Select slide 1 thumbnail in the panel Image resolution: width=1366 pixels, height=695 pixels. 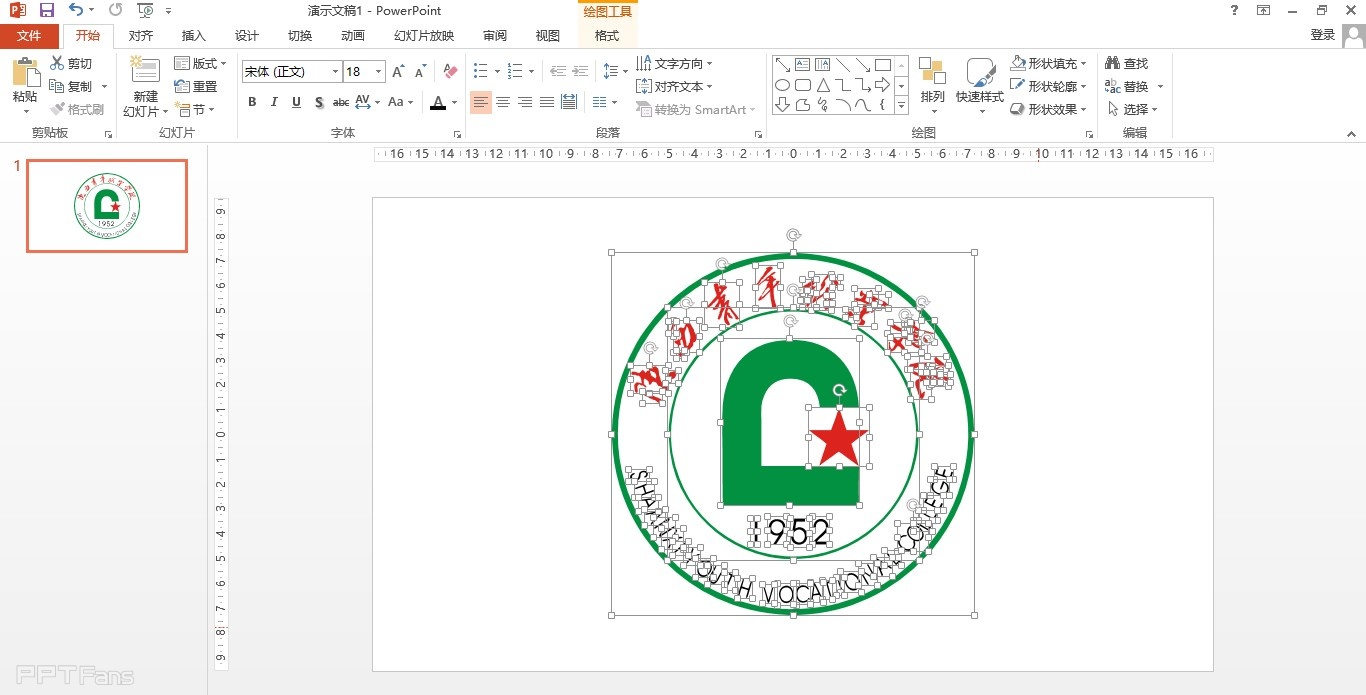click(107, 206)
